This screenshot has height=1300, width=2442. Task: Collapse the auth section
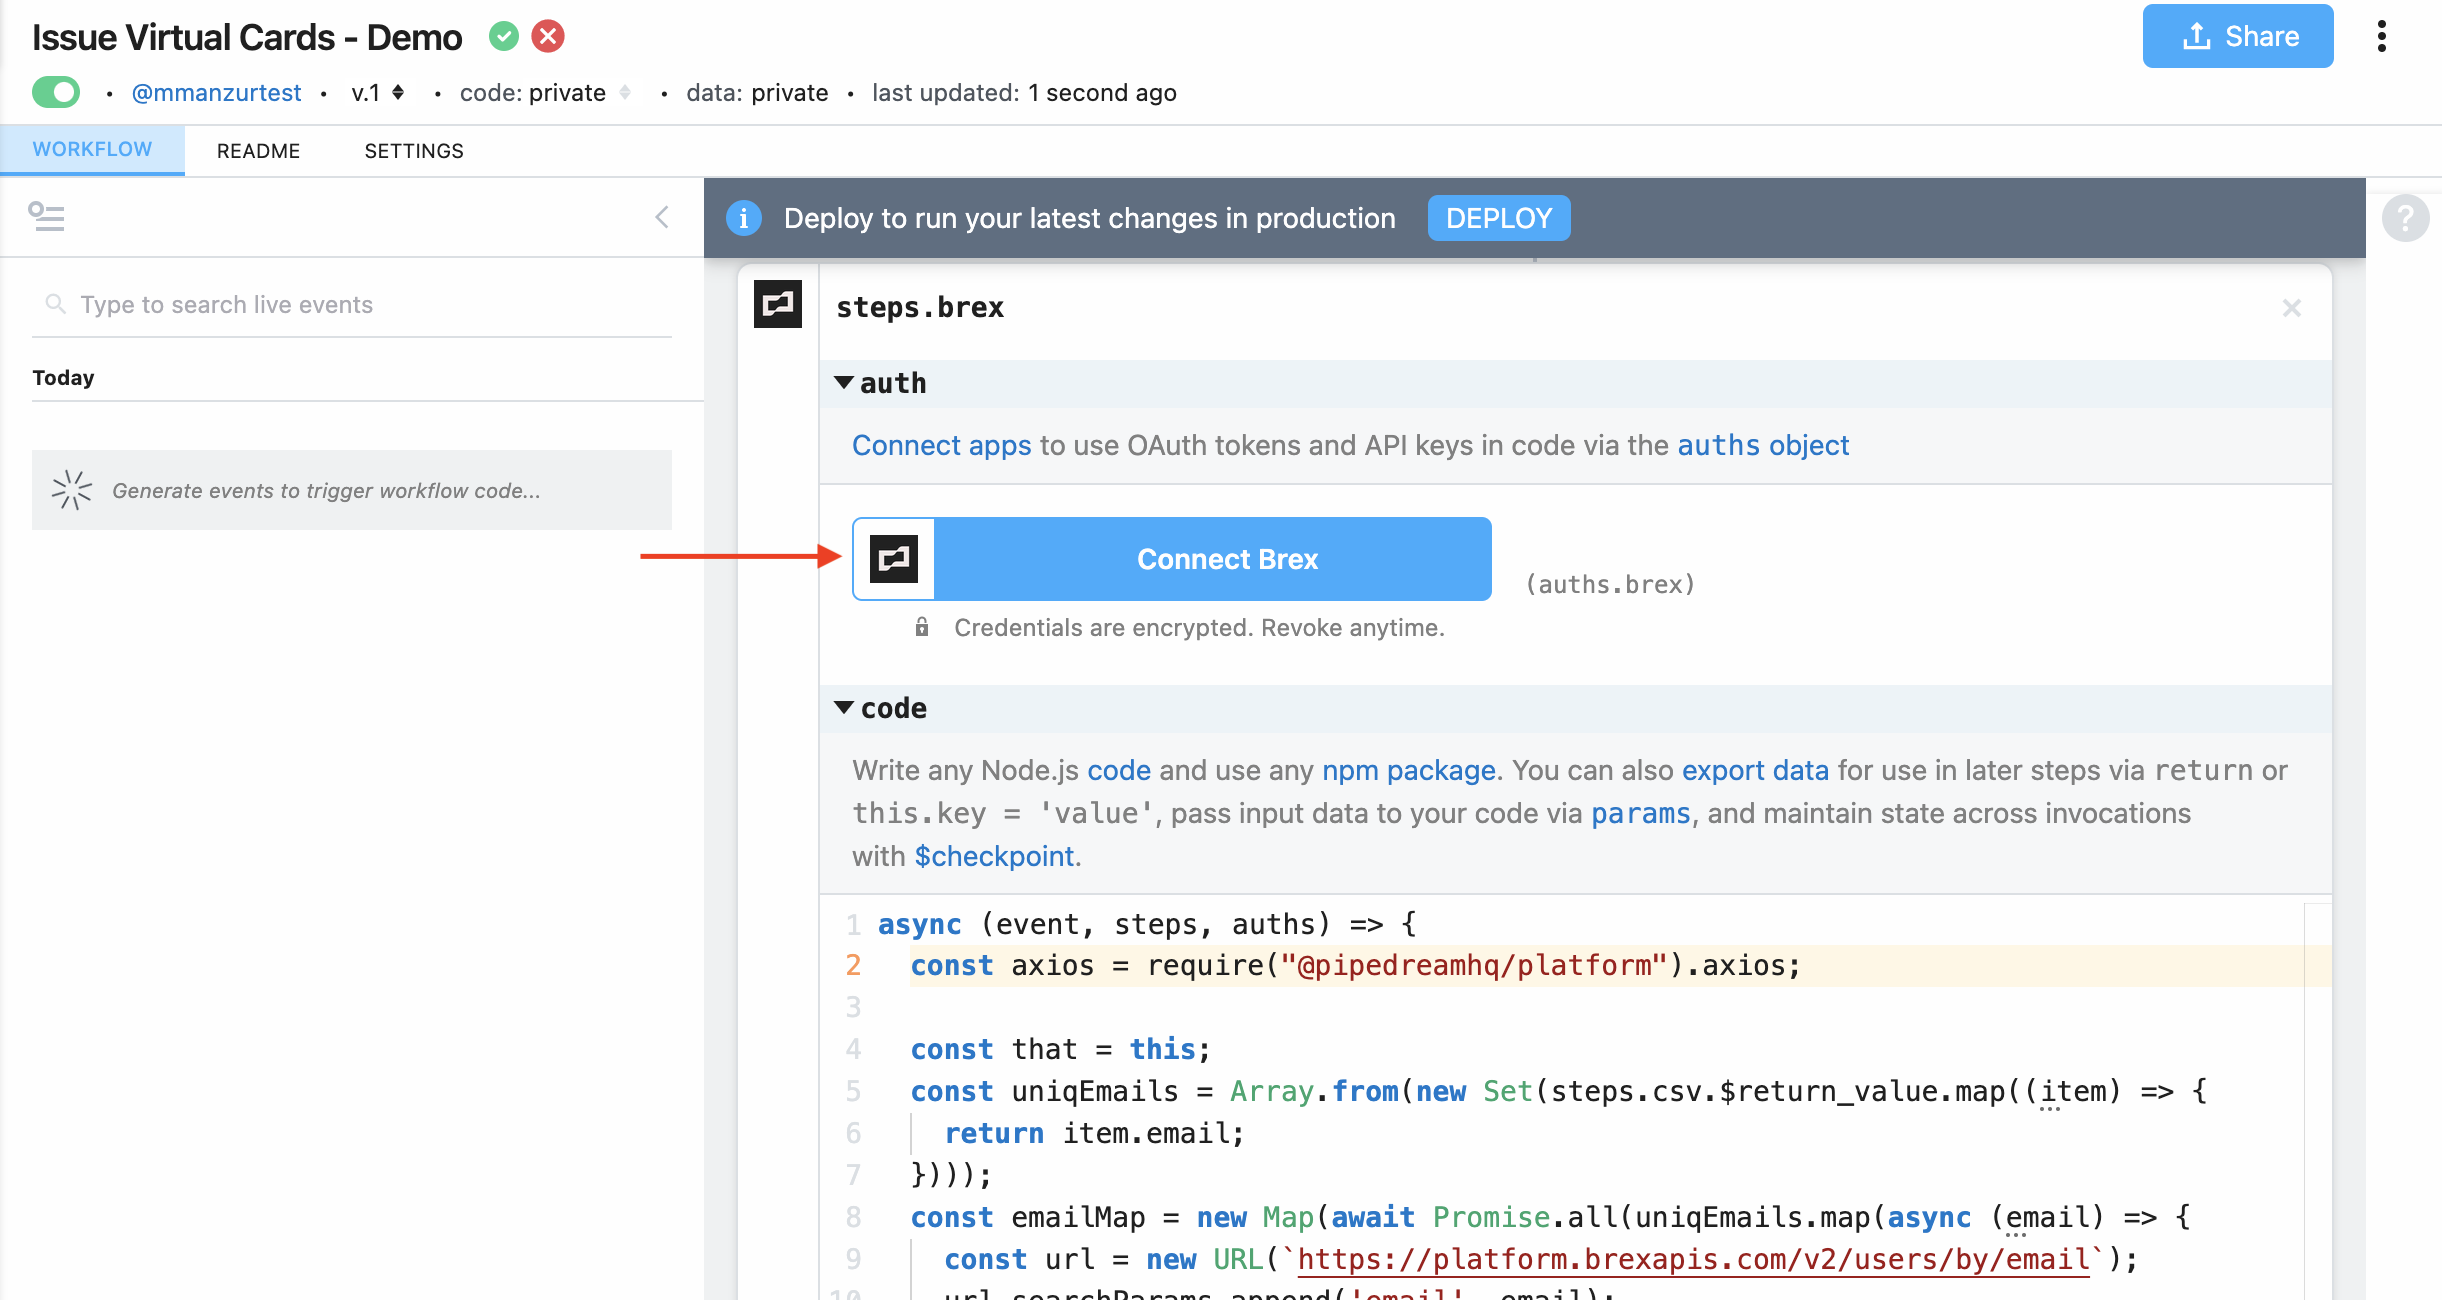(844, 383)
